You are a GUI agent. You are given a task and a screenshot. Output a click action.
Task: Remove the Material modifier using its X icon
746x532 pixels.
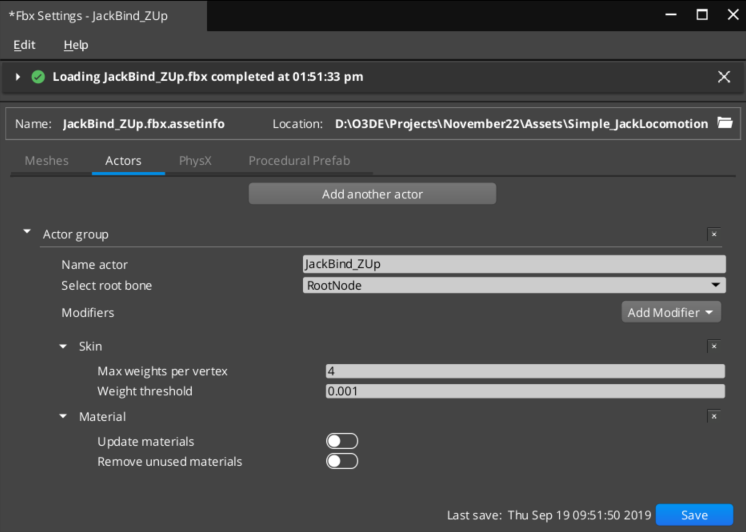coord(713,416)
